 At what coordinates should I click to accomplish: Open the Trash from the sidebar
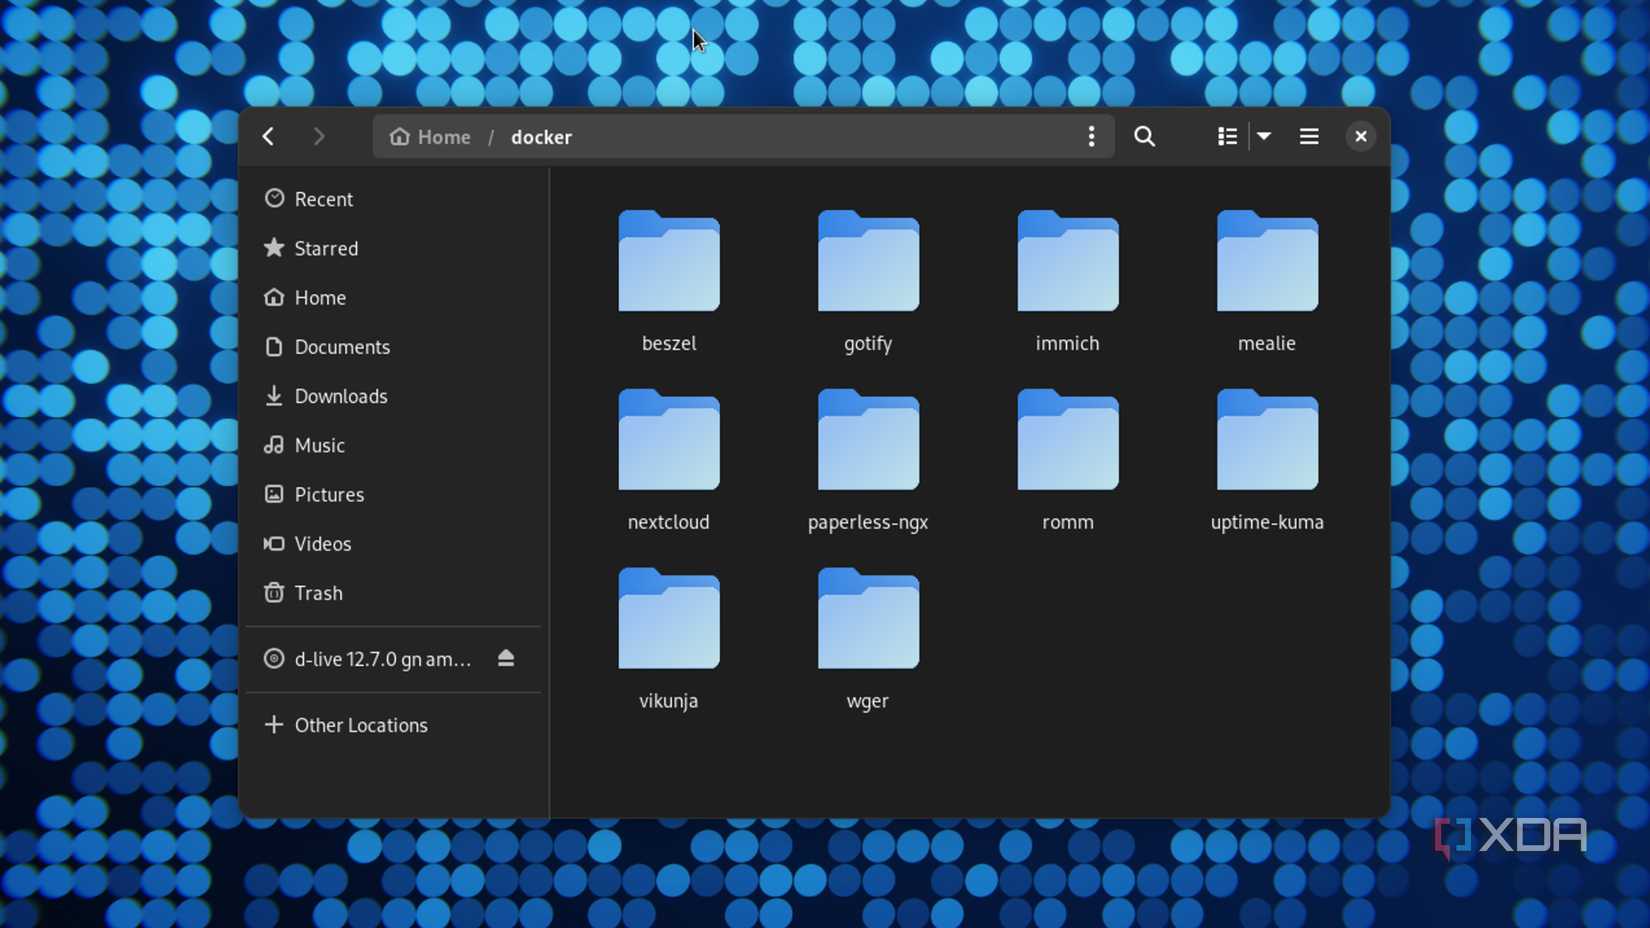pyautogui.click(x=318, y=592)
